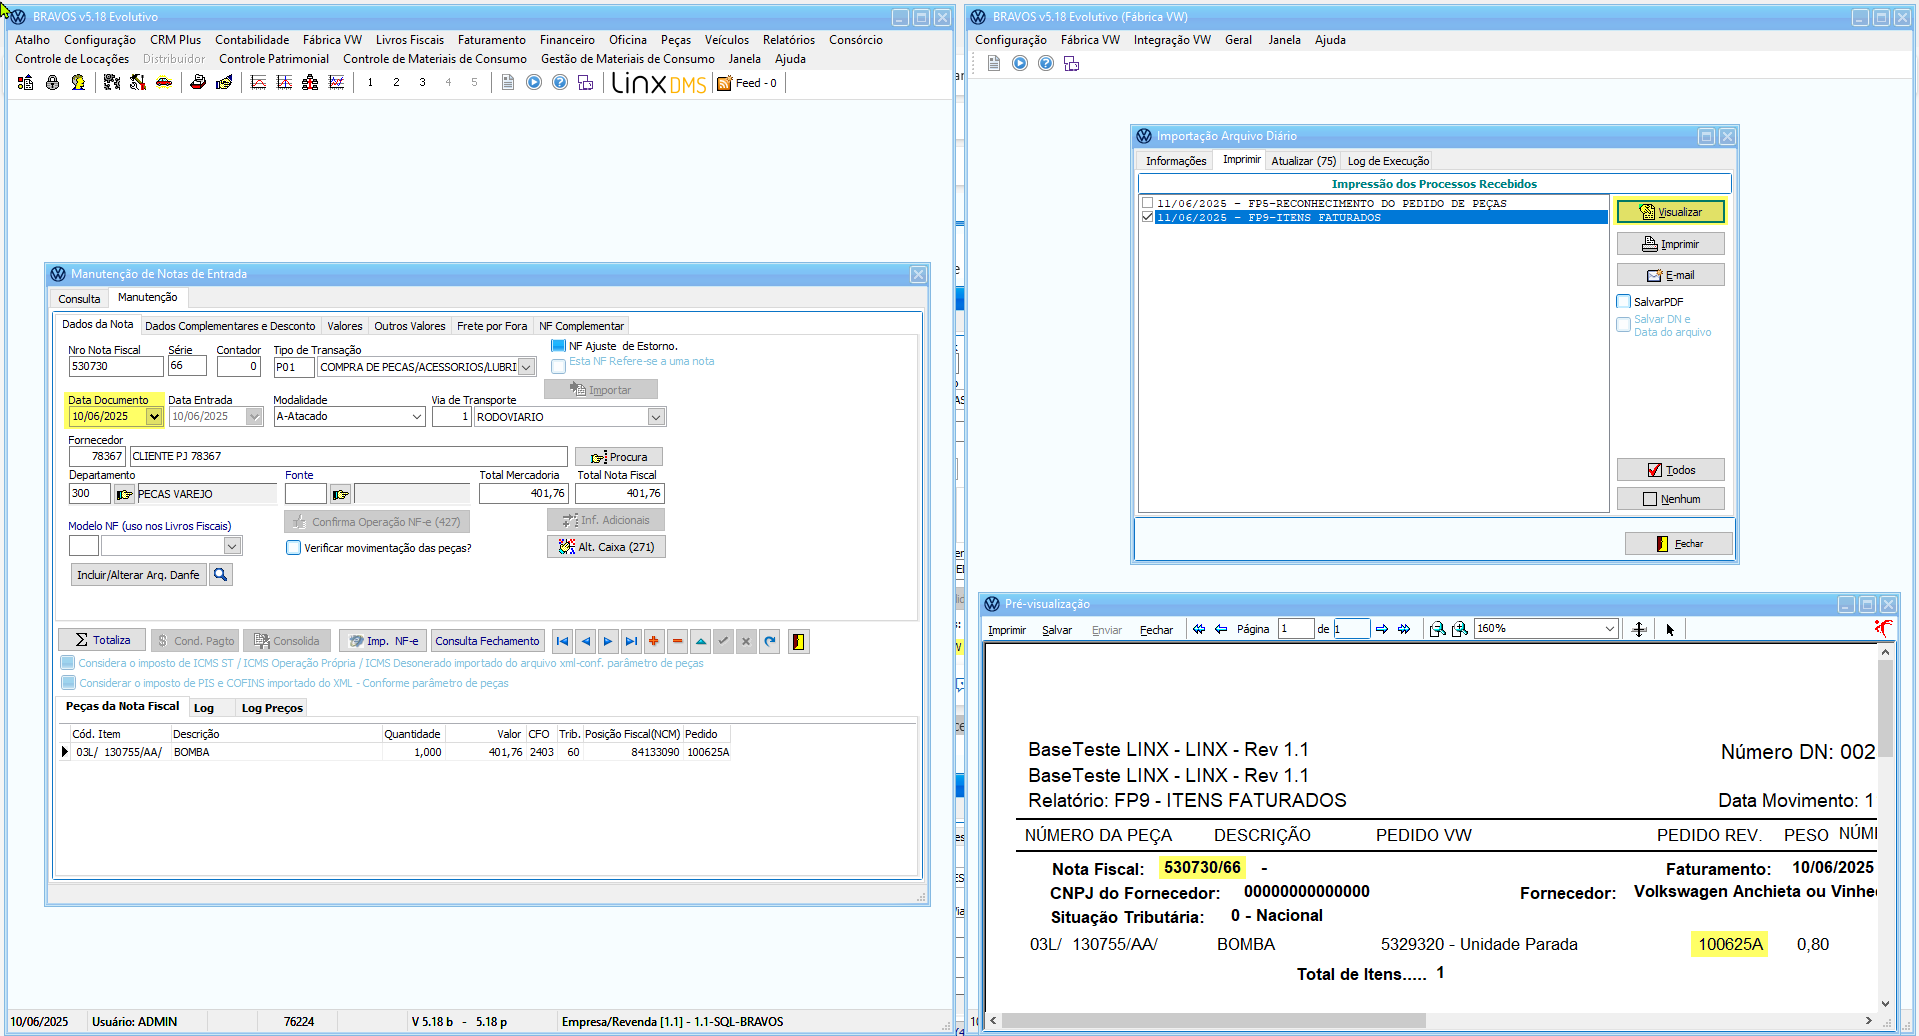The height and width of the screenshot is (1036, 1919).
Task: Check FP5-RECONHECIMENTO DO PEDIDO DE PEÇAS item
Action: point(1147,203)
